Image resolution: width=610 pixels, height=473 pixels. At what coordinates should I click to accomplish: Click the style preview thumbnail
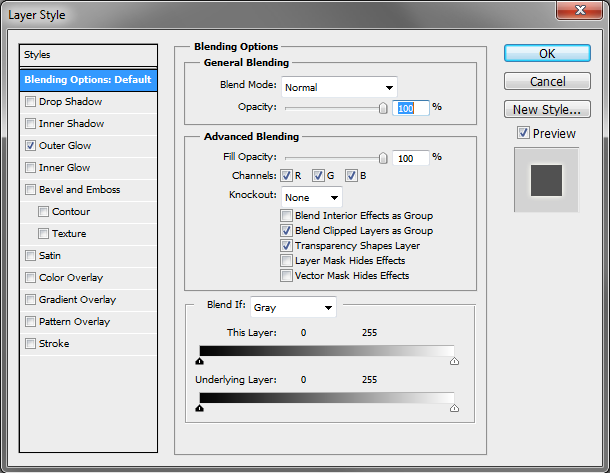coord(547,180)
